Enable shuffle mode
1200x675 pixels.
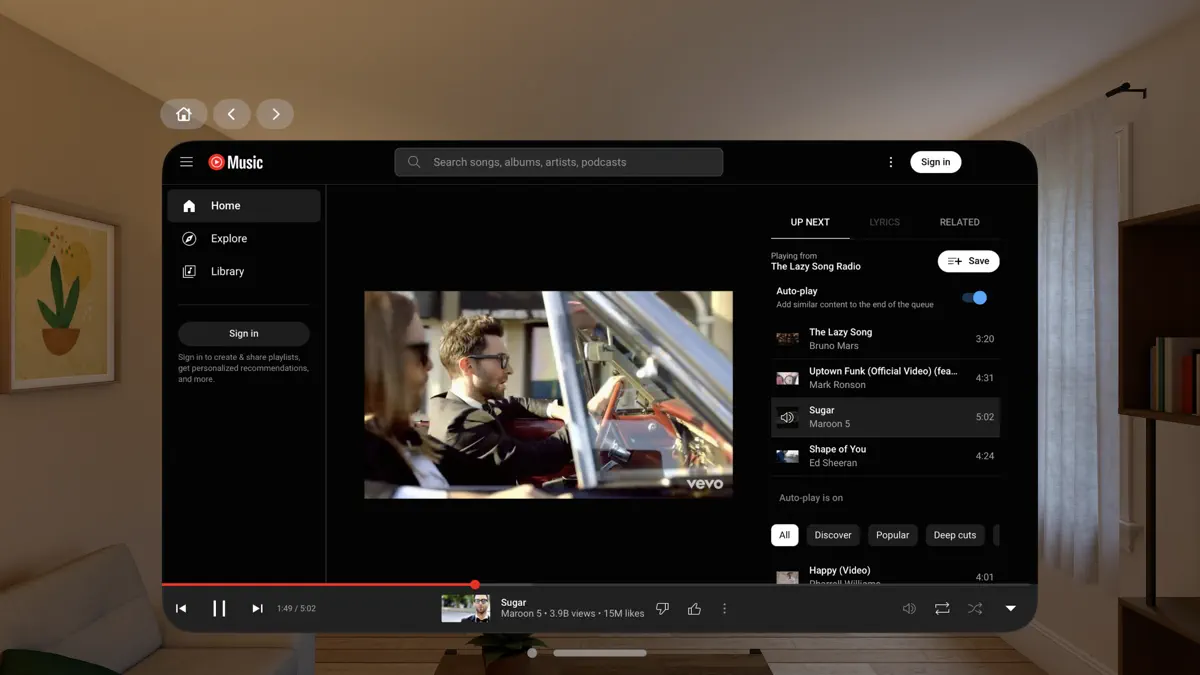coord(974,608)
